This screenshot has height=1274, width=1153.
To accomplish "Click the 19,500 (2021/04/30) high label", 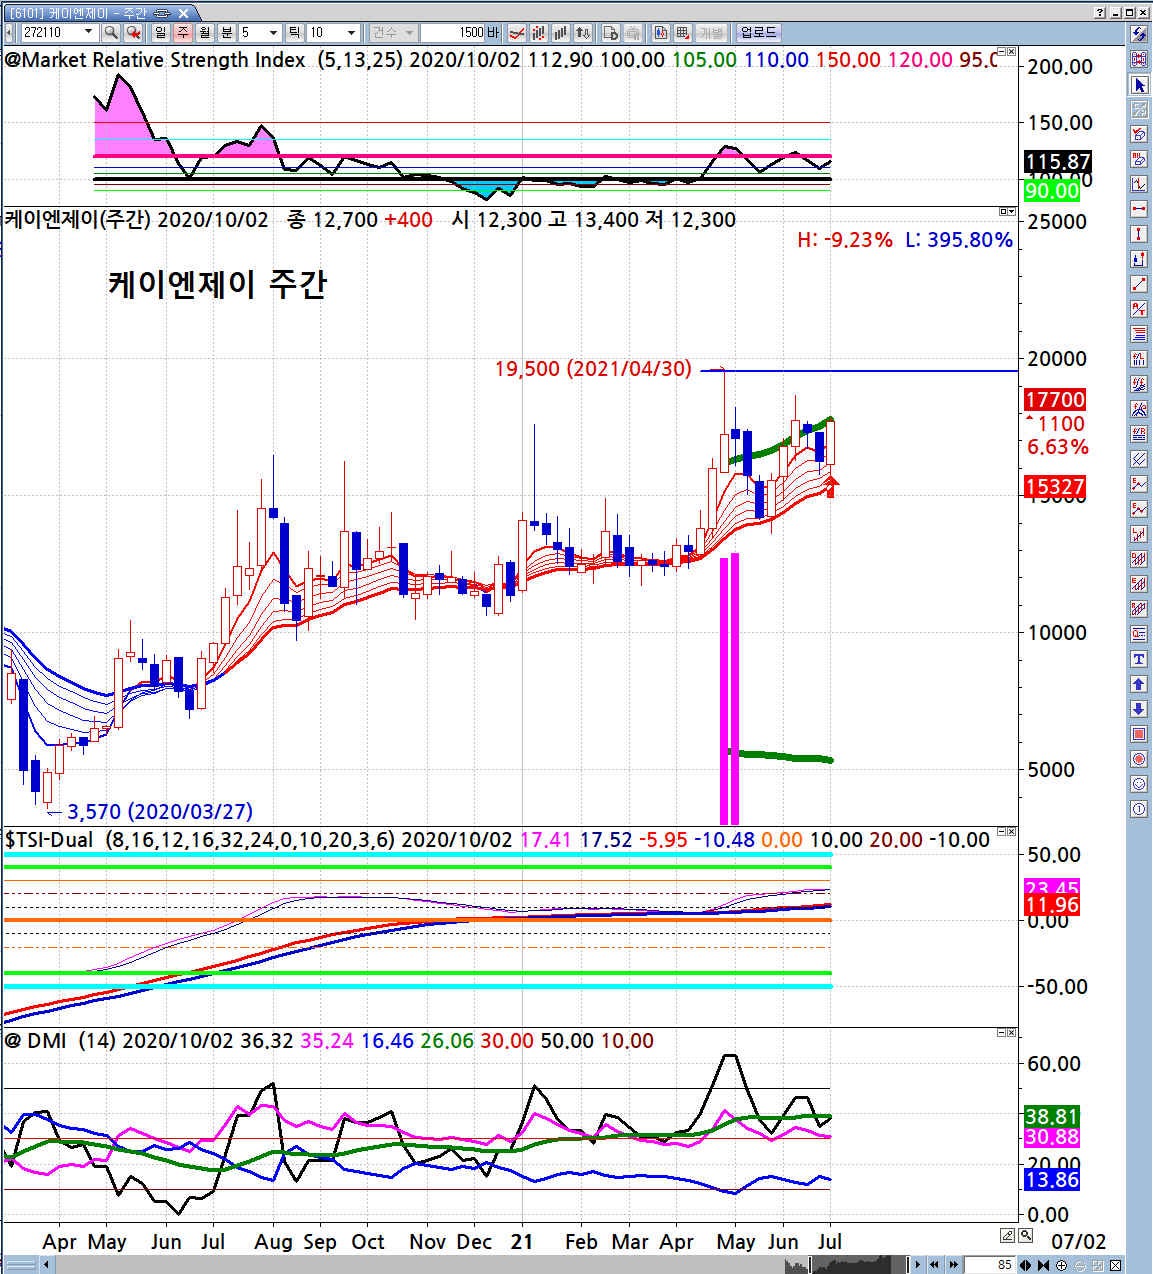I will 593,368.
